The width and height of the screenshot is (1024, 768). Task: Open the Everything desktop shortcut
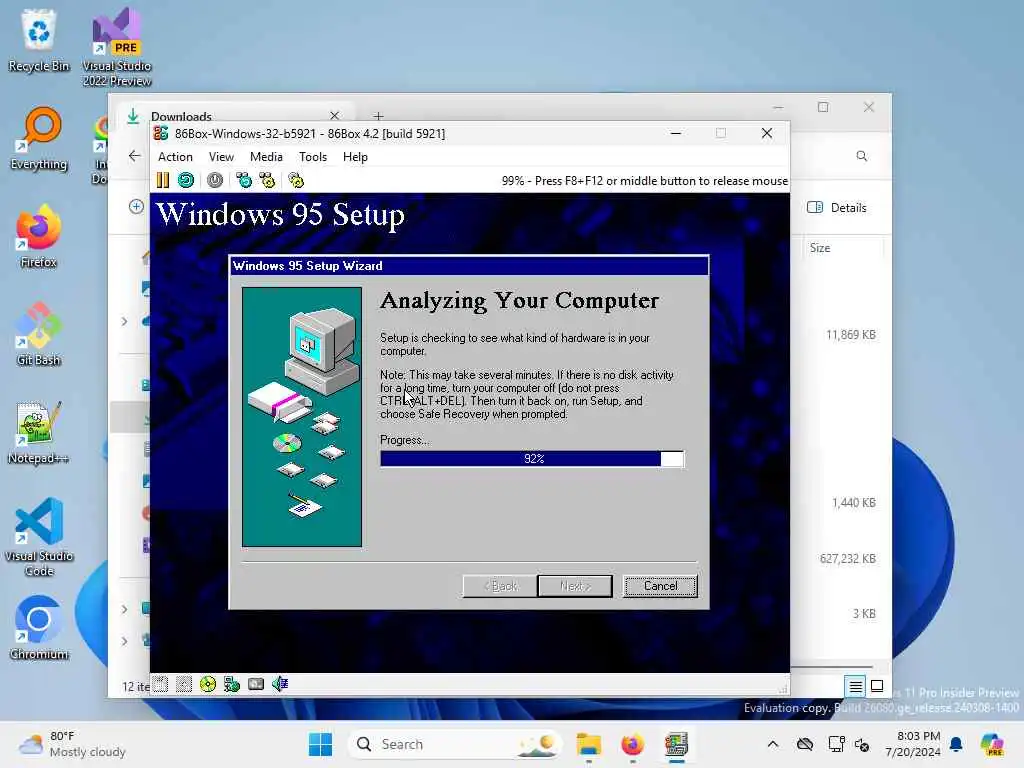coord(39,139)
